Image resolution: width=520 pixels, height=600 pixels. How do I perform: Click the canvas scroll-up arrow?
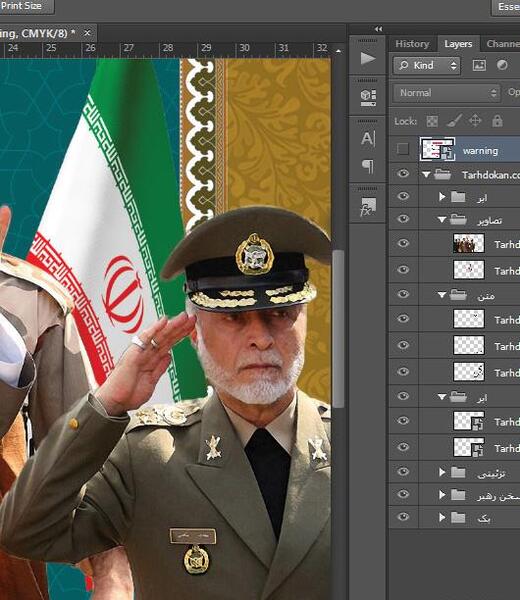pos(338,51)
